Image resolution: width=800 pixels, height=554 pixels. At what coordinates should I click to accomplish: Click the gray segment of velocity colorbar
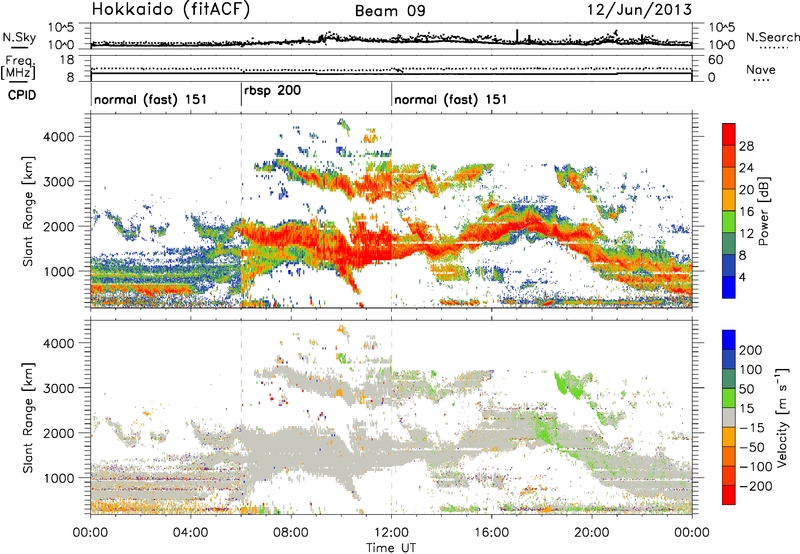[729, 418]
